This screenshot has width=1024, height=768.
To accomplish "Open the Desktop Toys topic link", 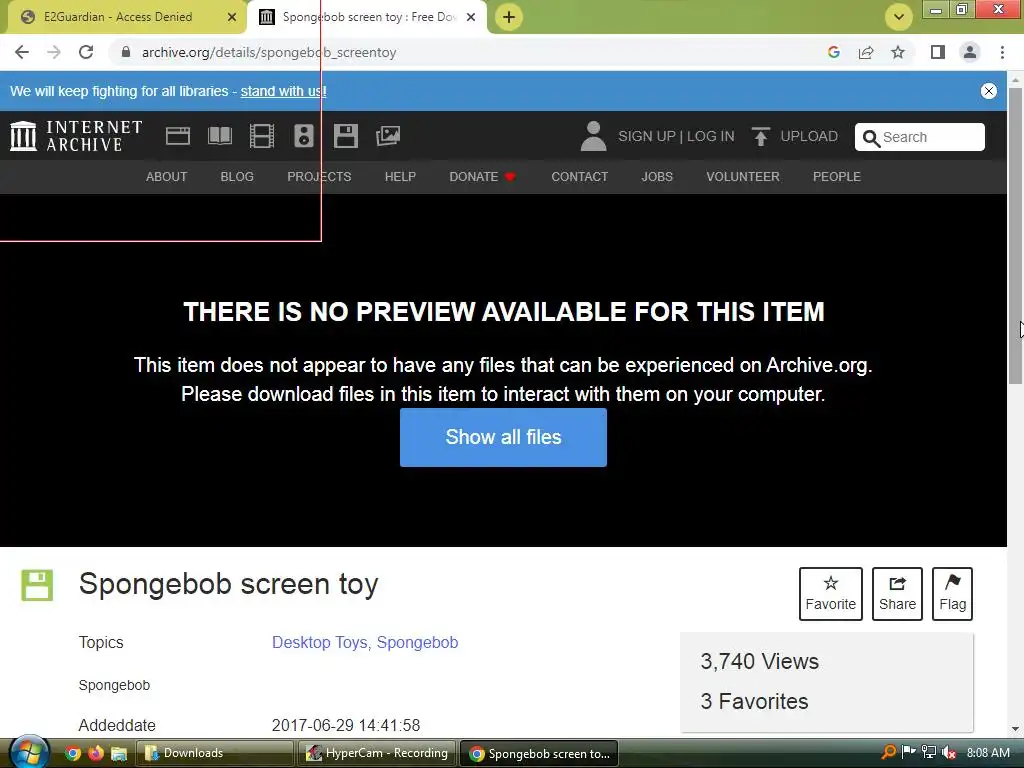I will tap(319, 642).
